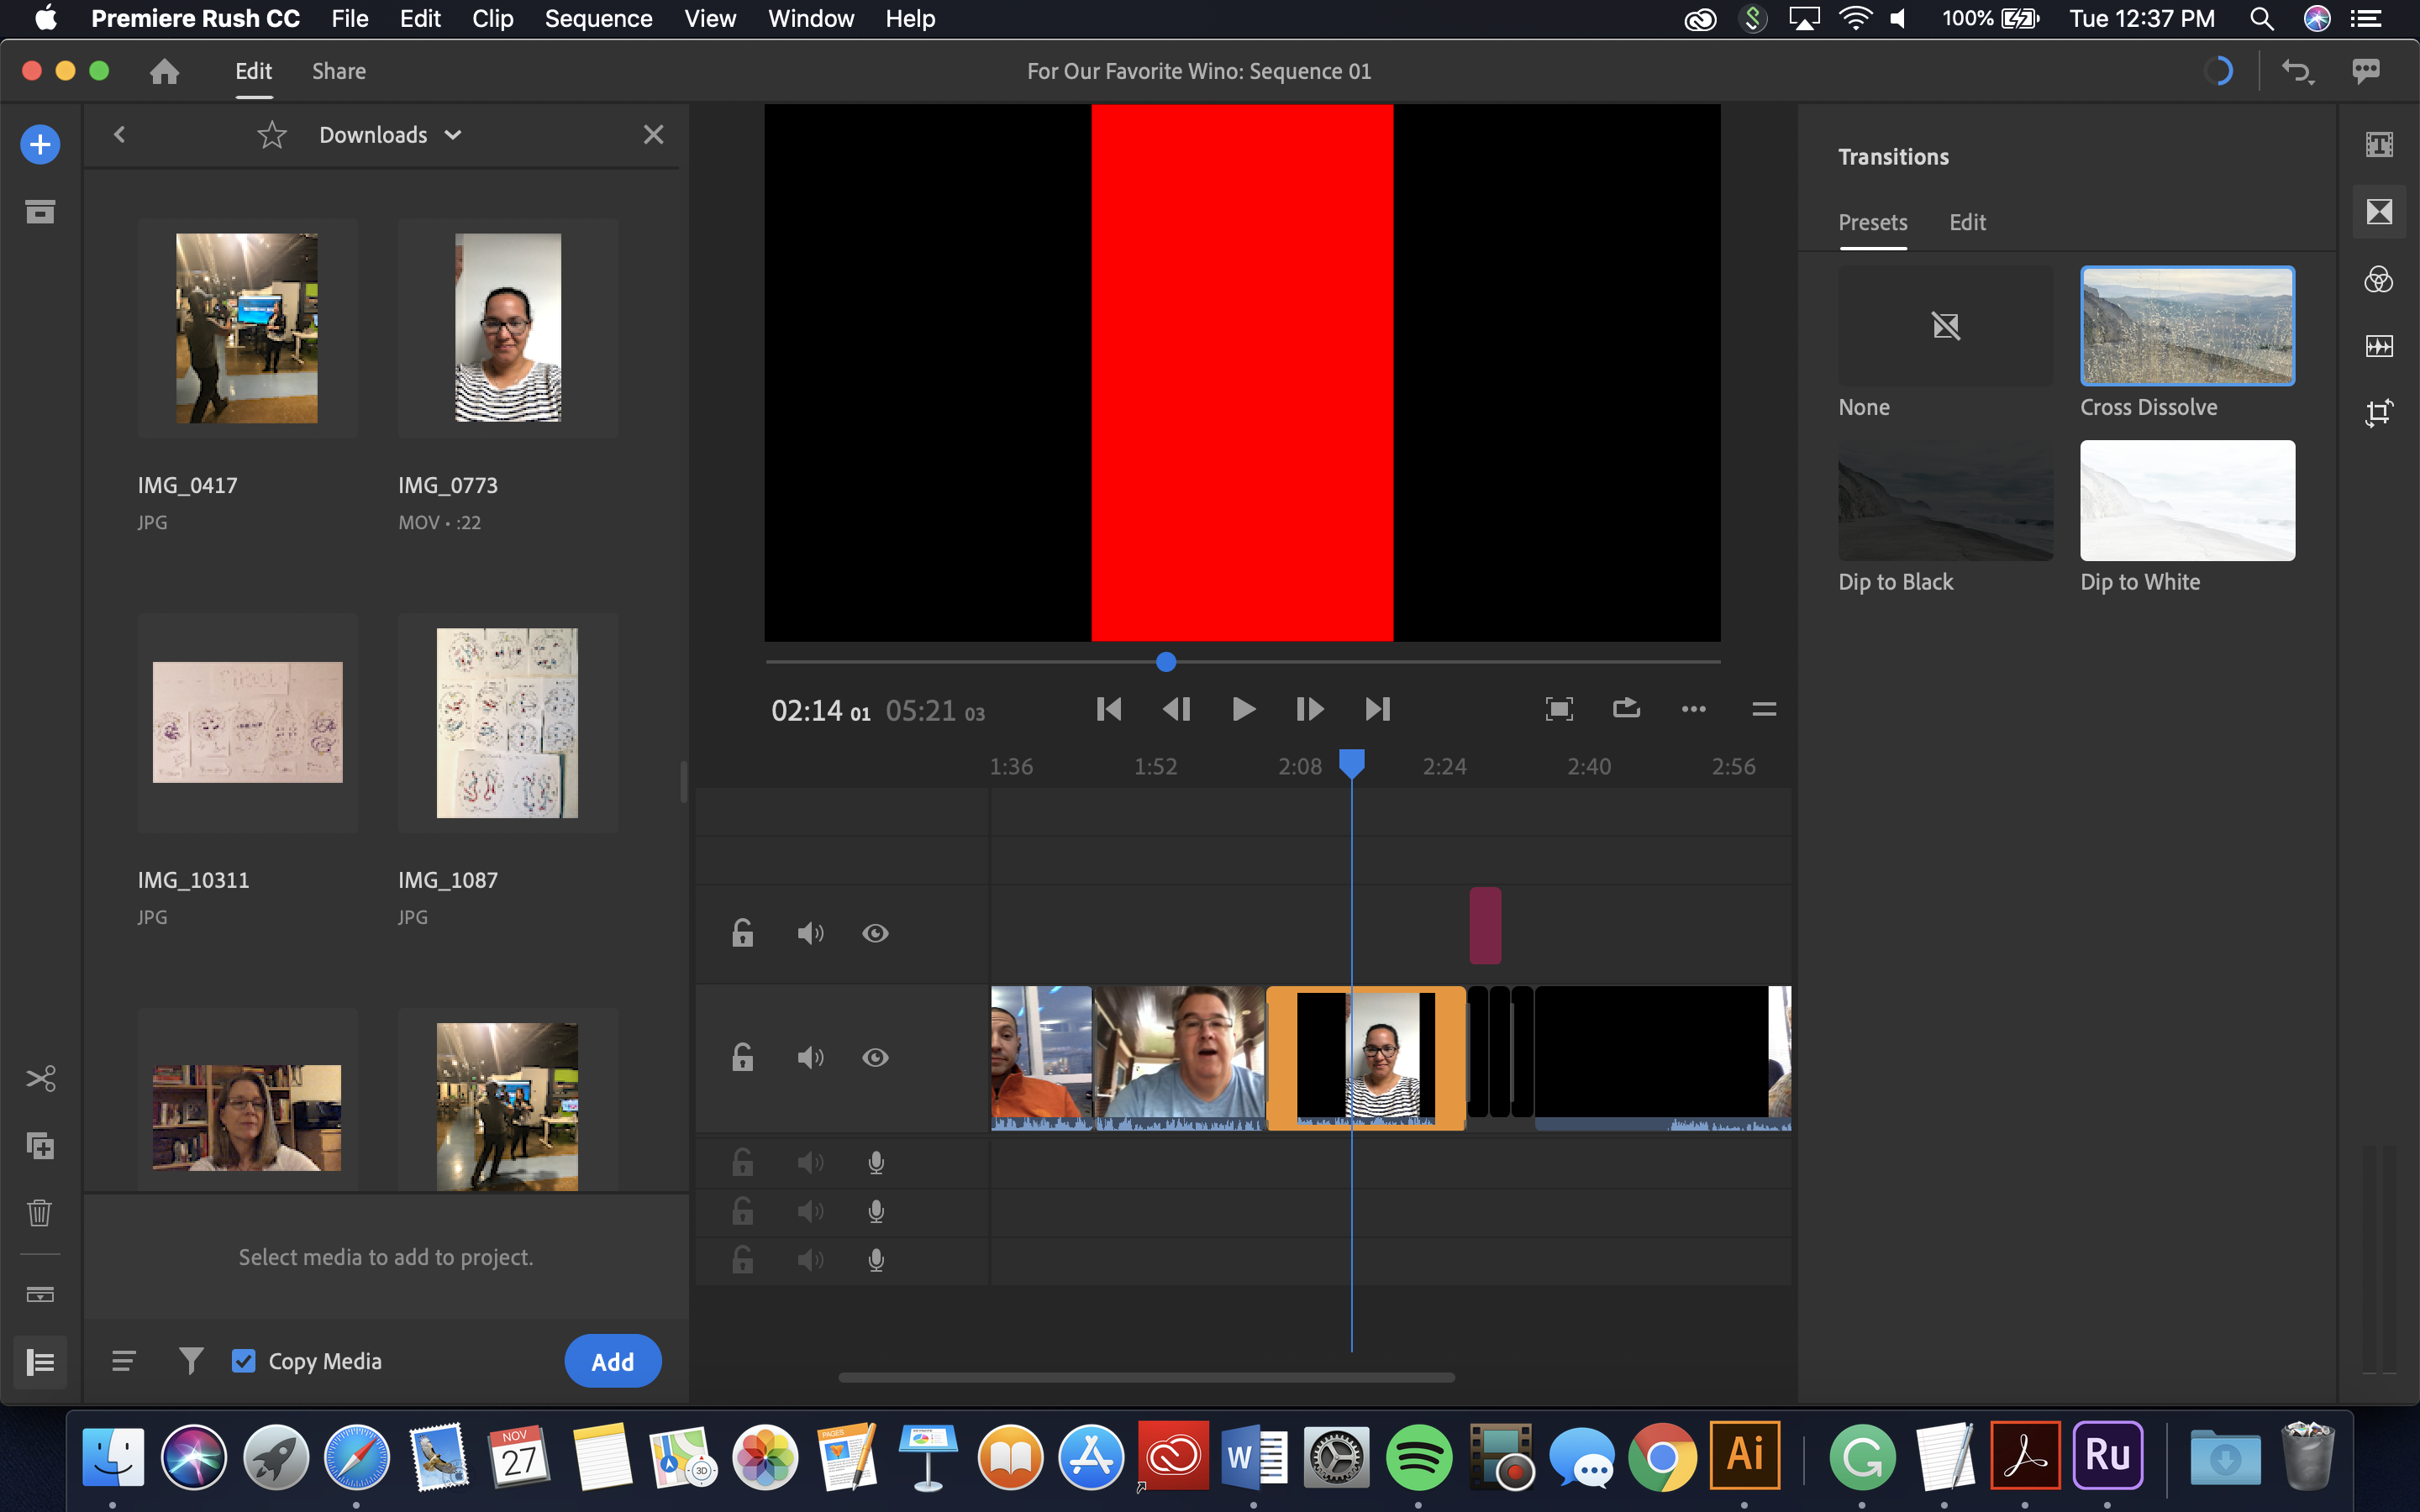Select IMG_0773 video thumbnail in panel
The image size is (2420, 1512).
coord(505,328)
